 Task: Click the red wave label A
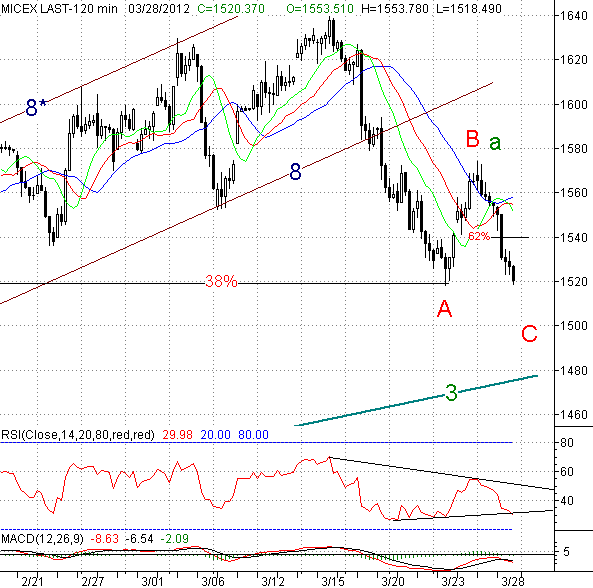tap(444, 309)
